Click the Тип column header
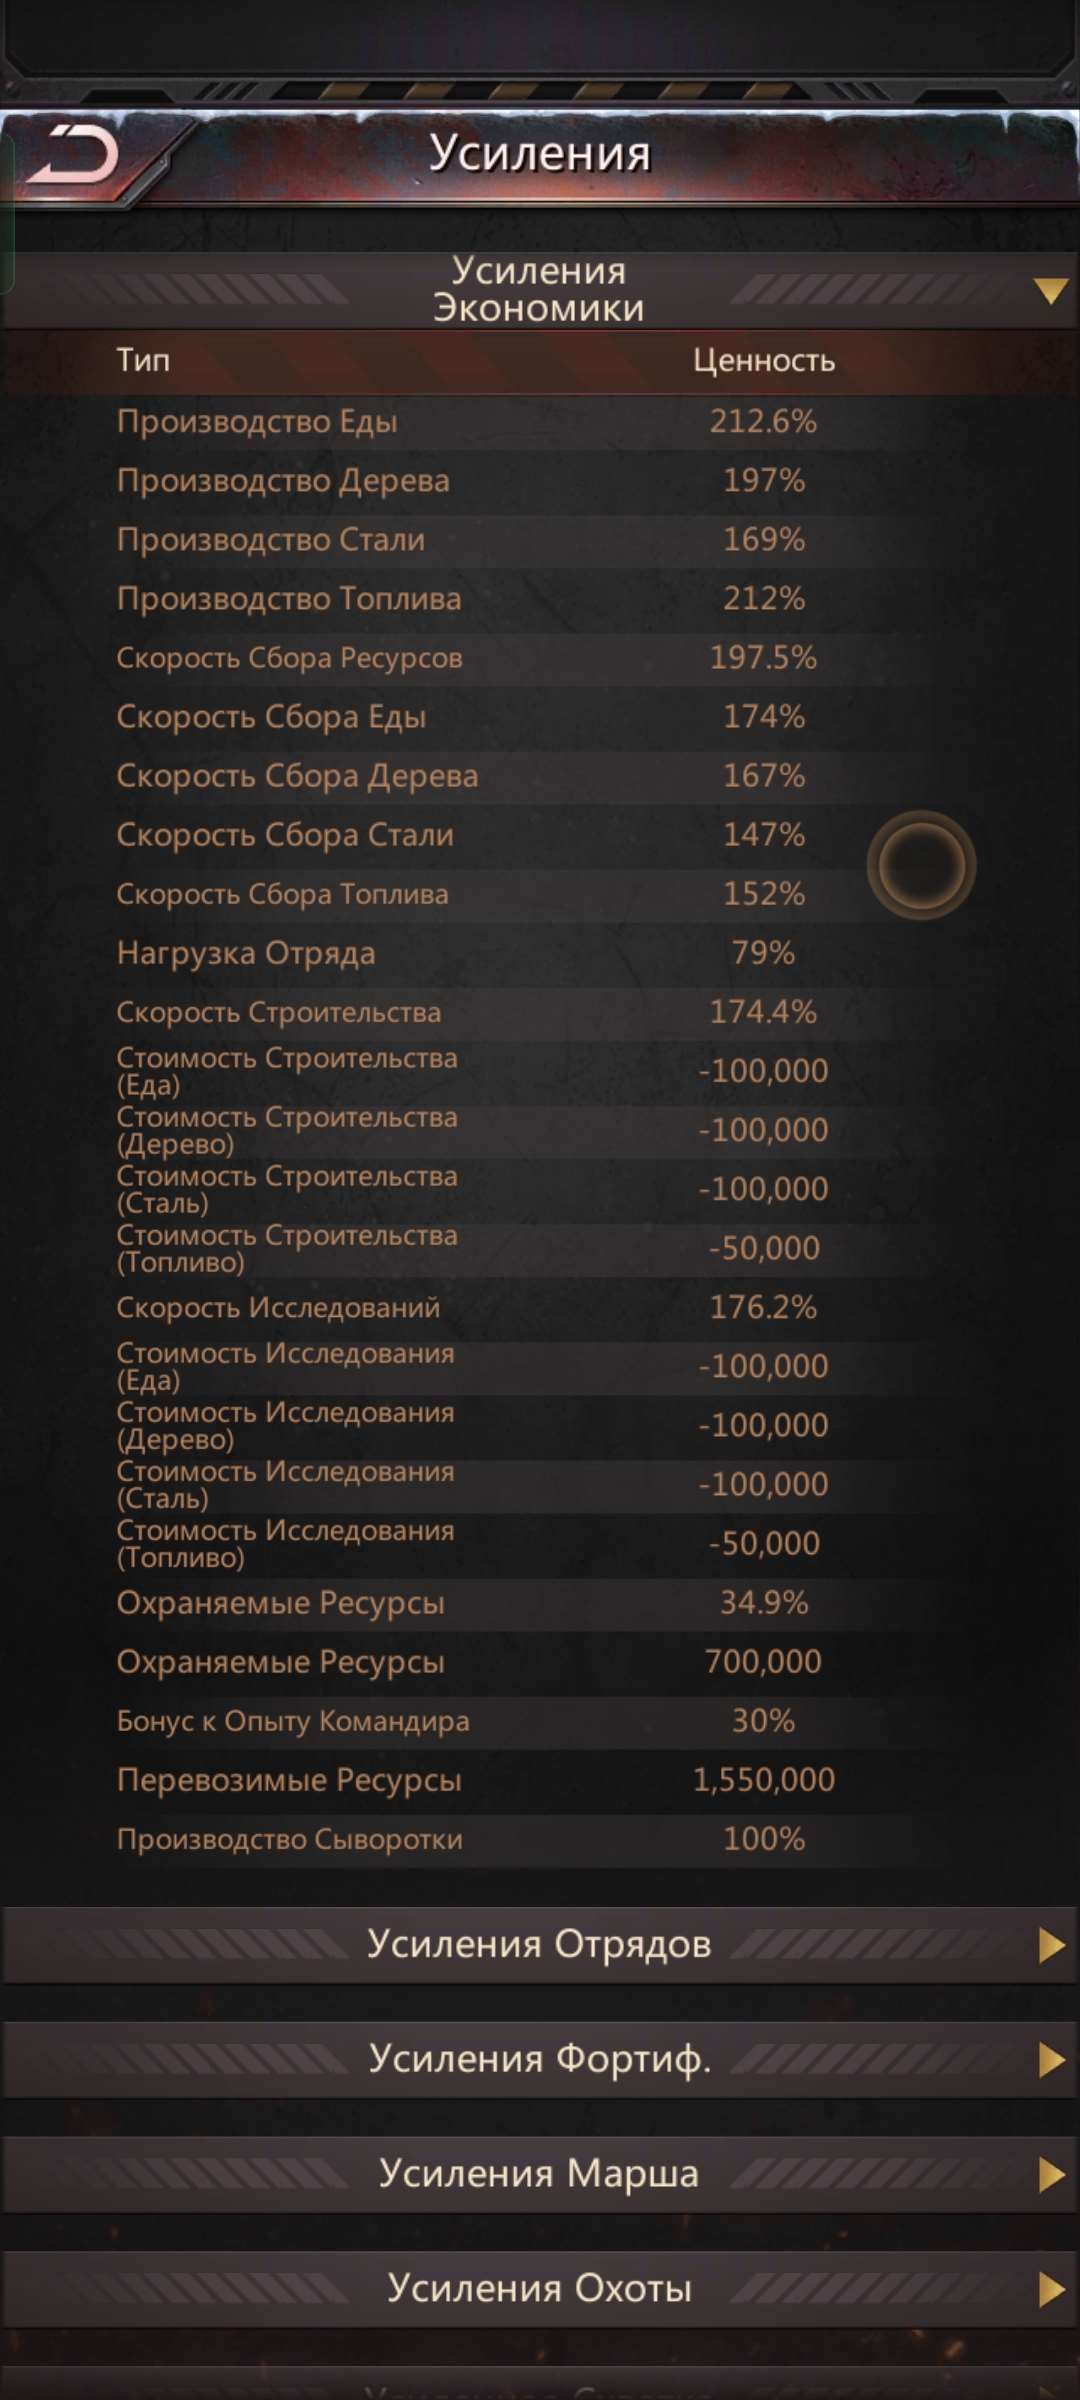 pyautogui.click(x=143, y=360)
